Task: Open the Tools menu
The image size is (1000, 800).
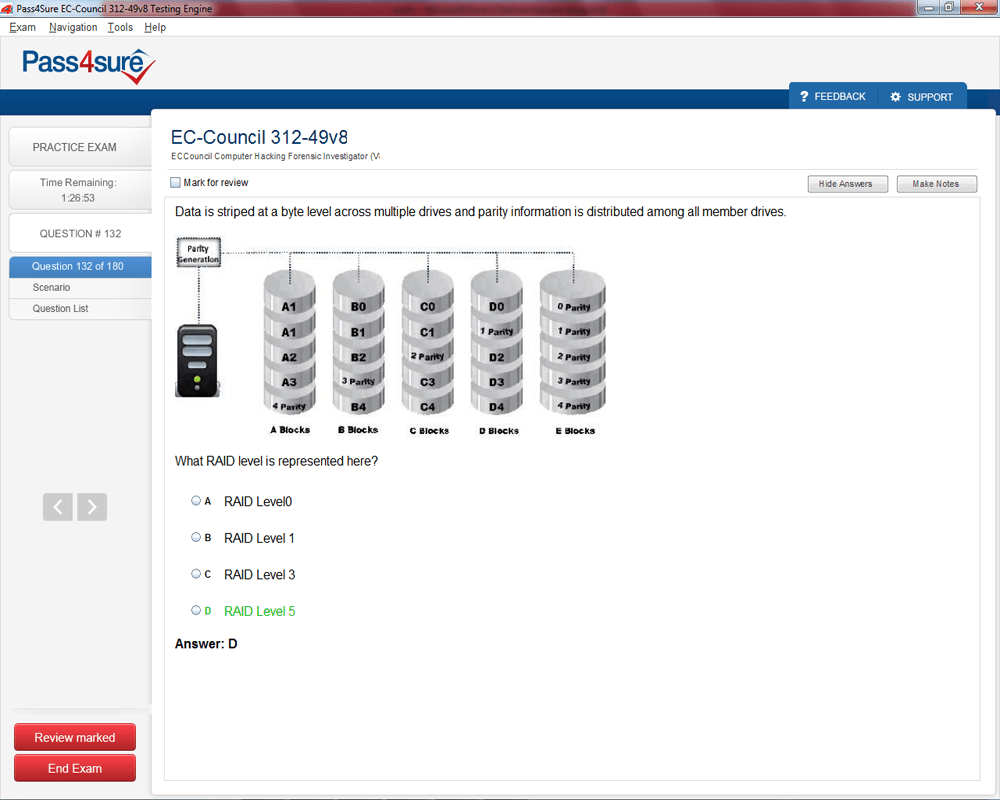Action: point(120,27)
